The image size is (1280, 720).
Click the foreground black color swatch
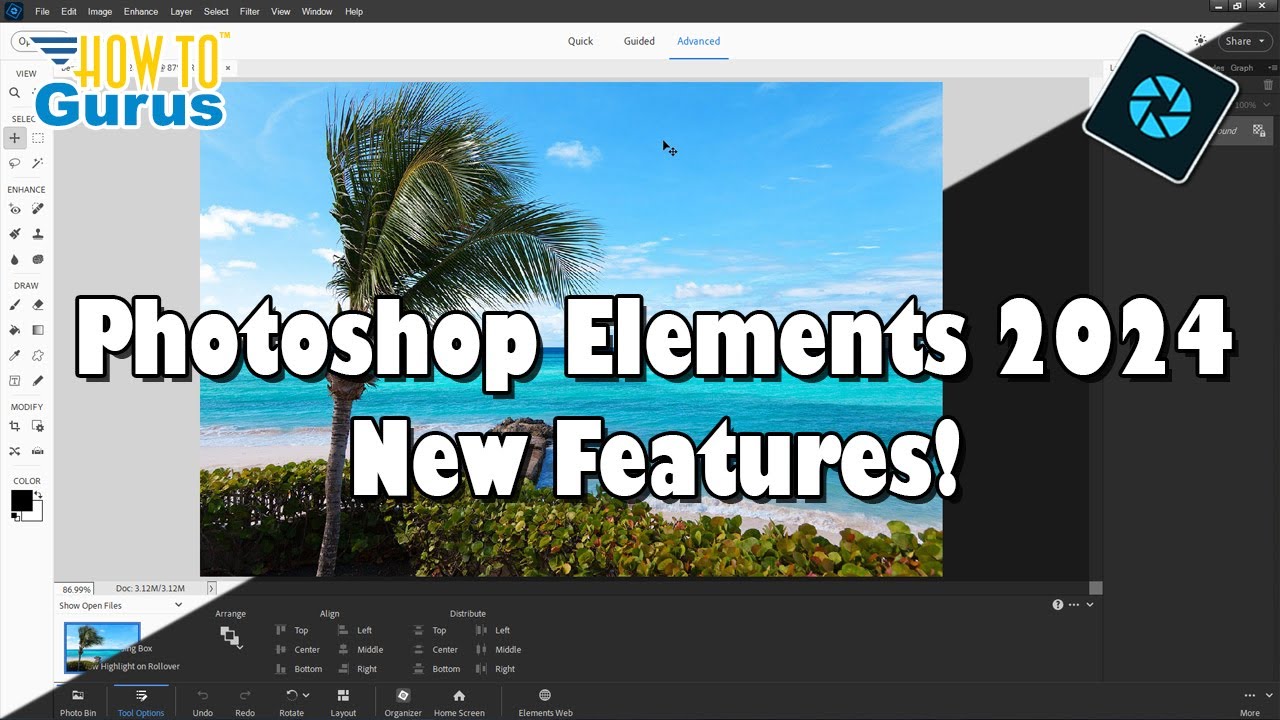pos(20,500)
